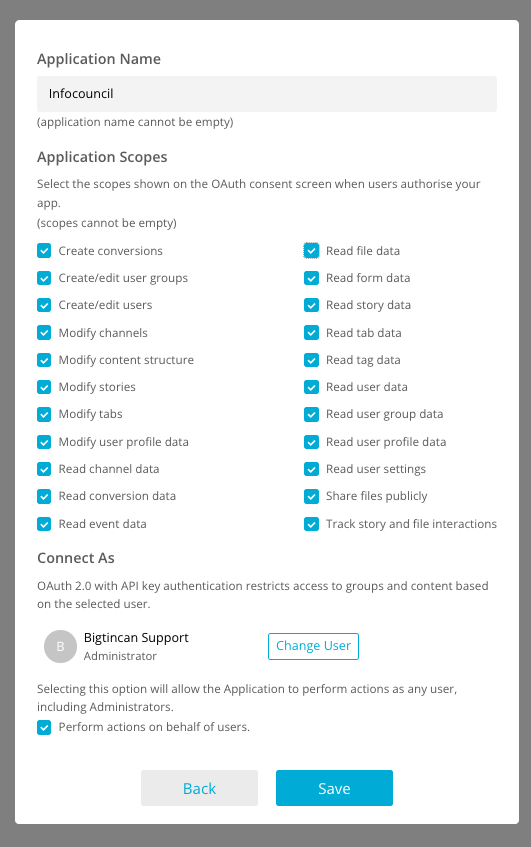
Task: Uncheck Modify content structure scope
Action: [44, 360]
